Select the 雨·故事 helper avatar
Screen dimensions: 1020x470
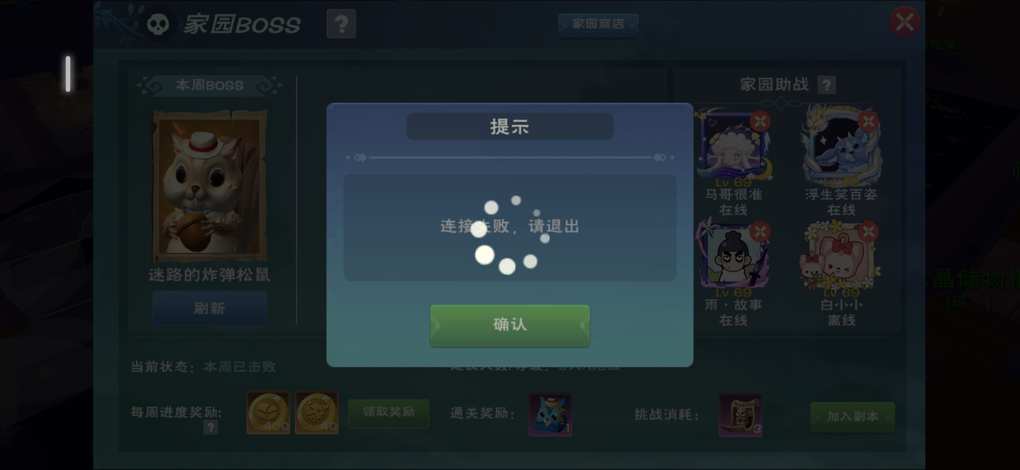(x=733, y=255)
